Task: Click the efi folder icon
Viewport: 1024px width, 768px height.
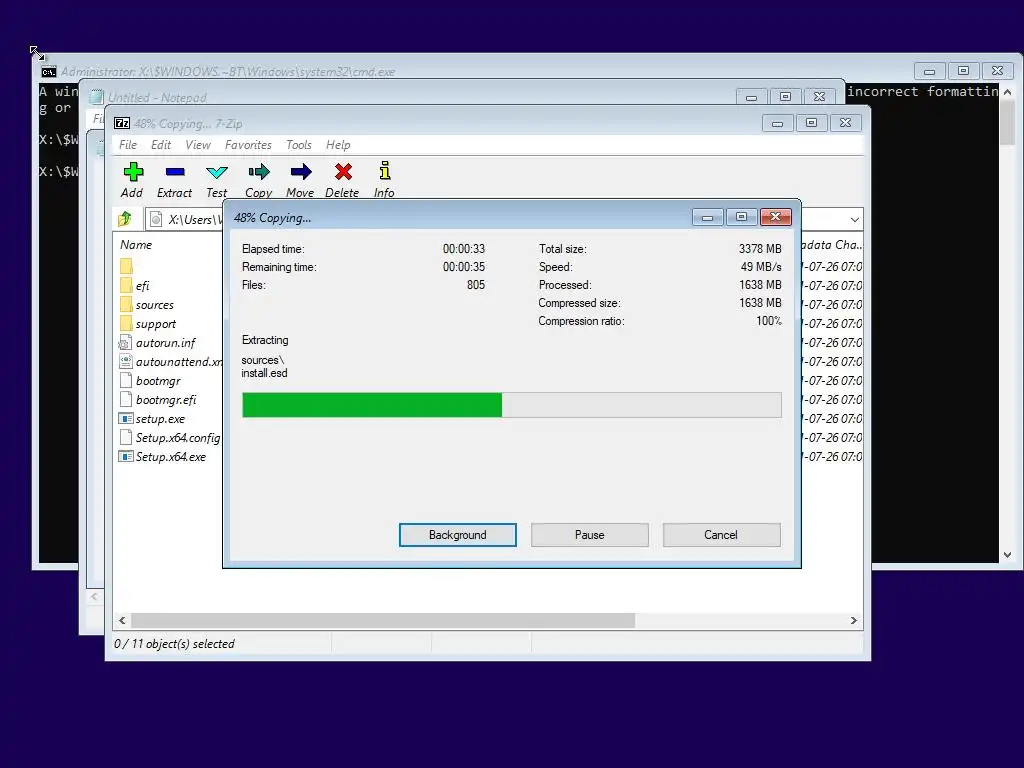Action: [126, 285]
